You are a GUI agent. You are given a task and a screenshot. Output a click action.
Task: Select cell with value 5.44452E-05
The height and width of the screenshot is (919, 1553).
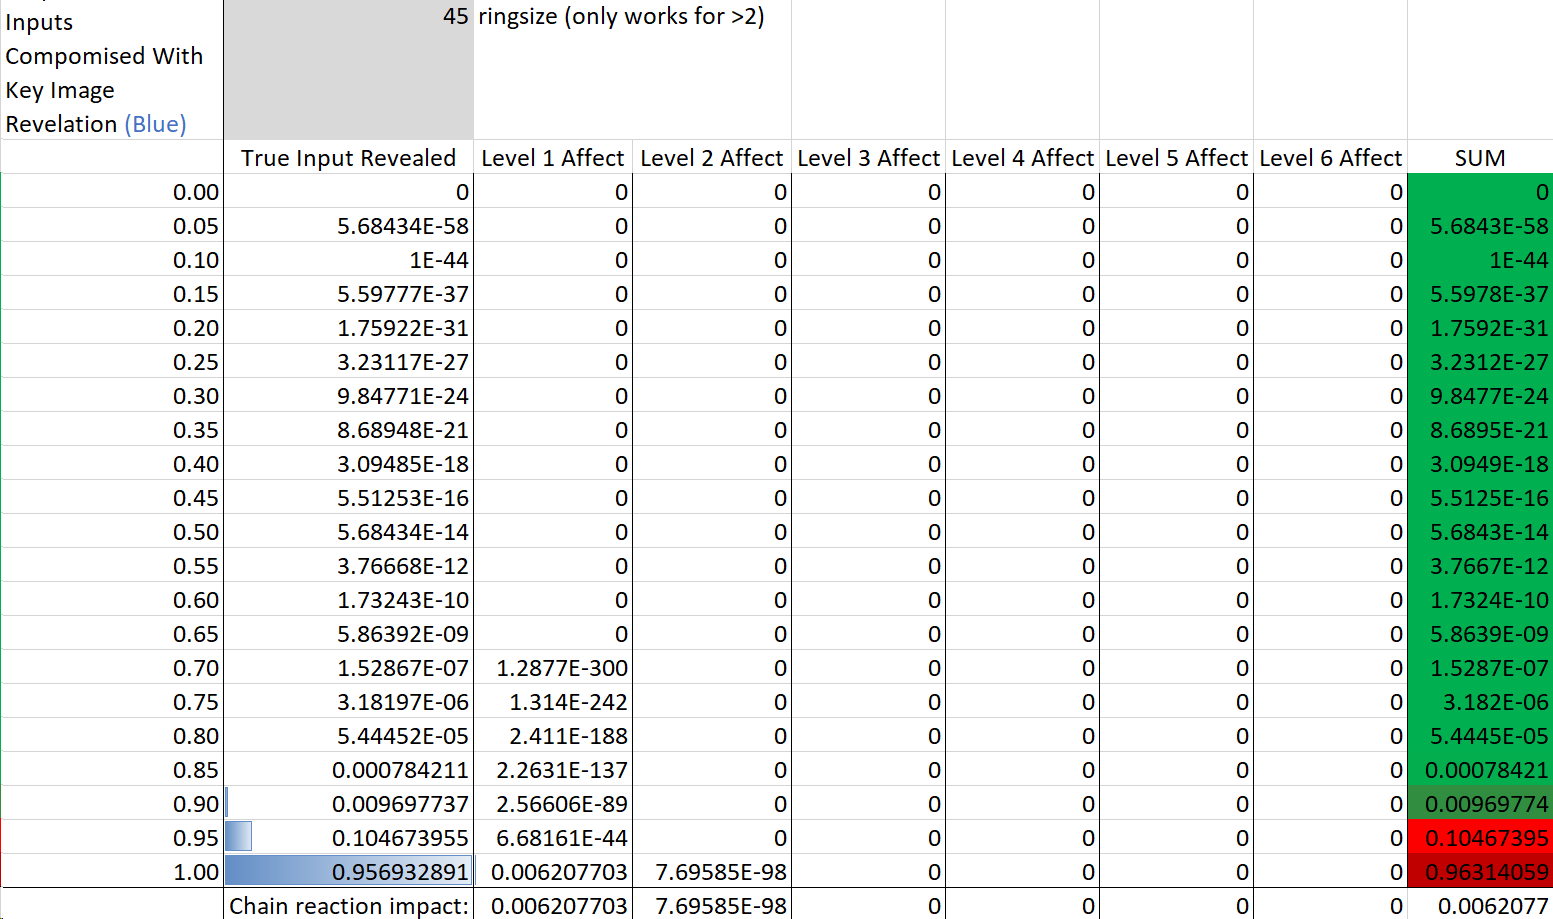pyautogui.click(x=348, y=735)
